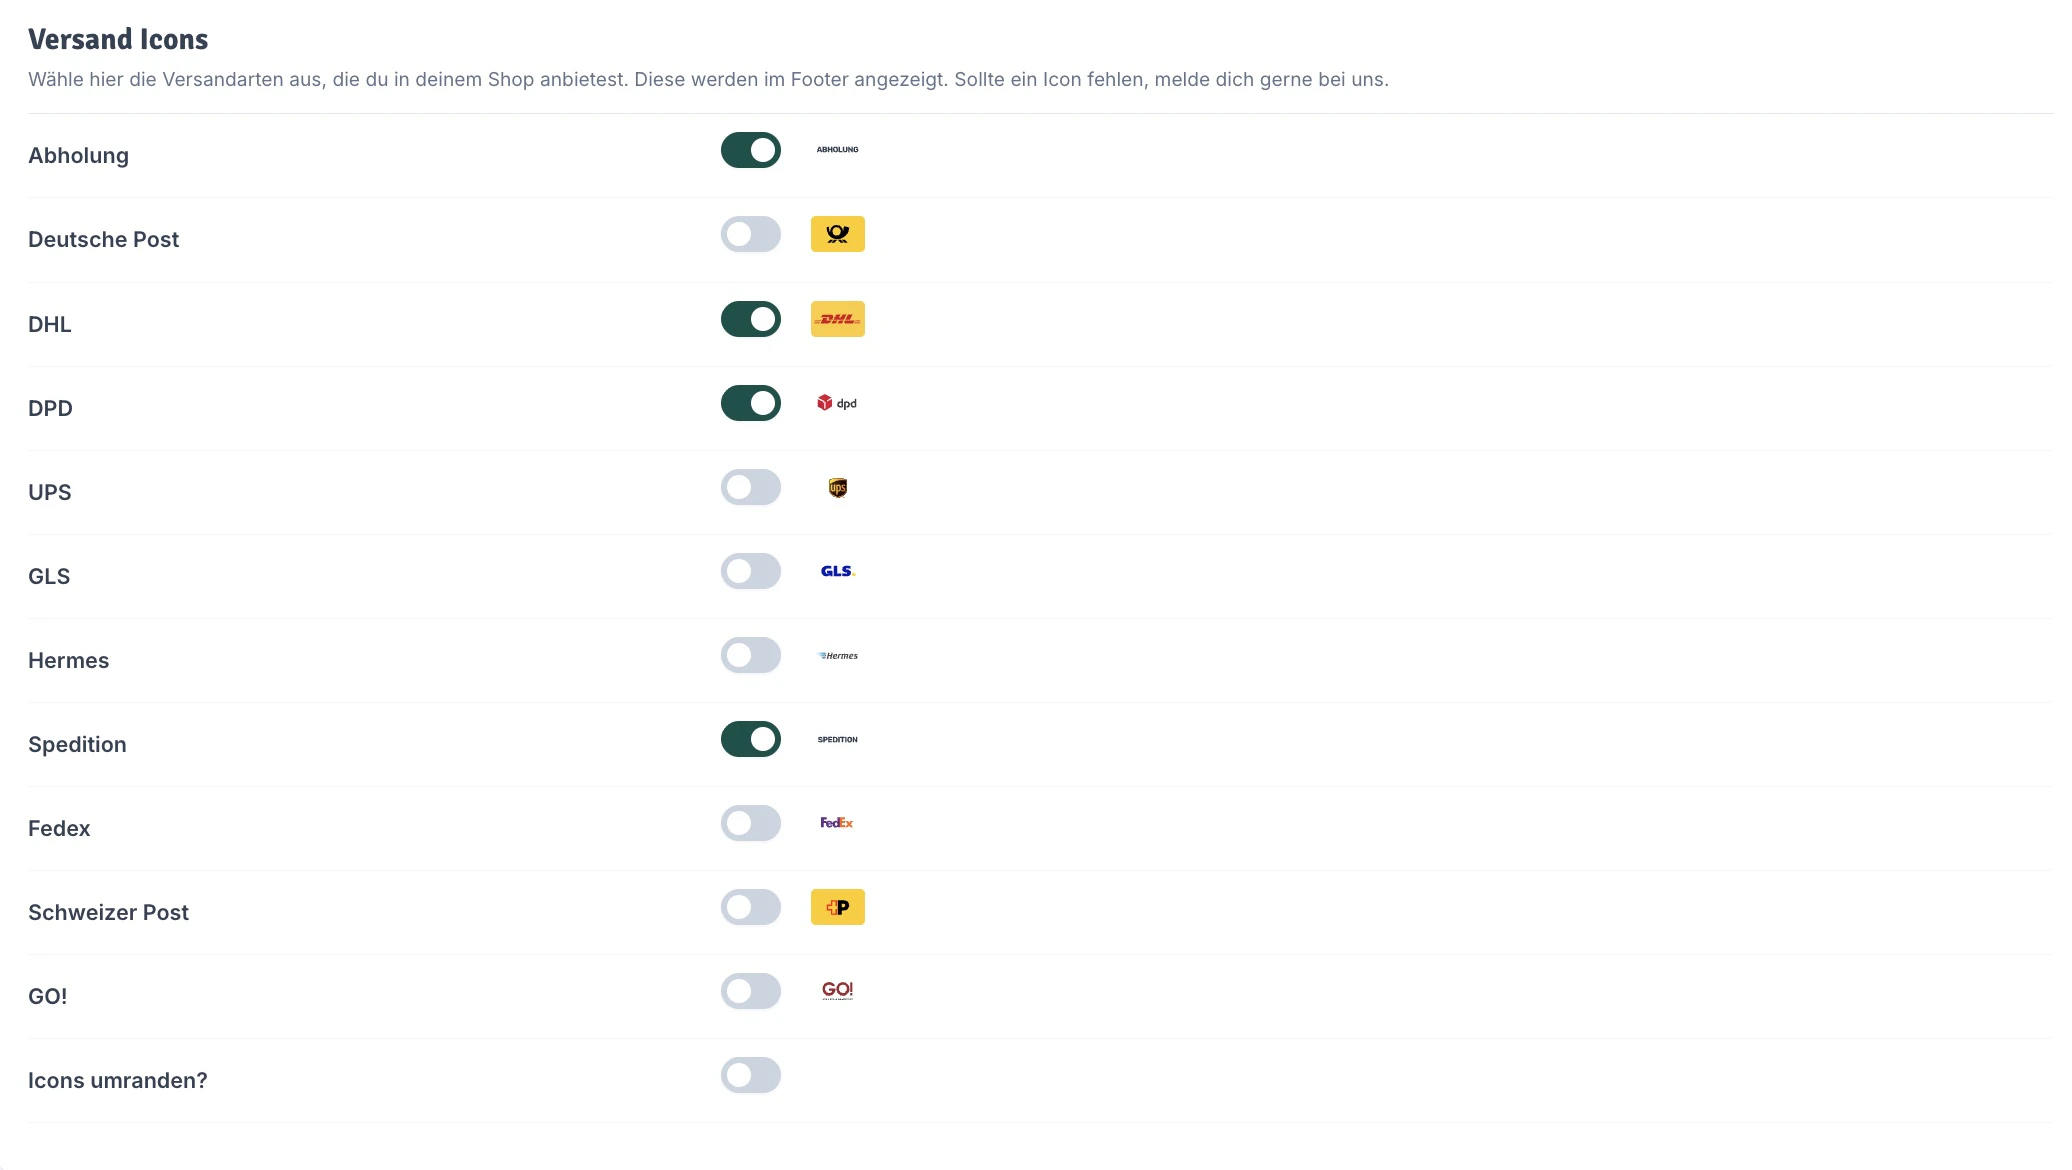Click the Spedition text icon

click(837, 740)
